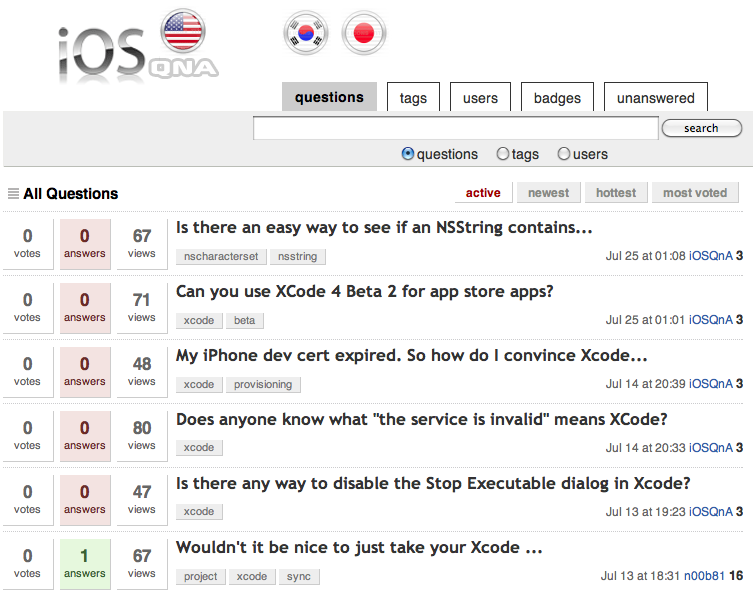Click into the search text field

455,128
